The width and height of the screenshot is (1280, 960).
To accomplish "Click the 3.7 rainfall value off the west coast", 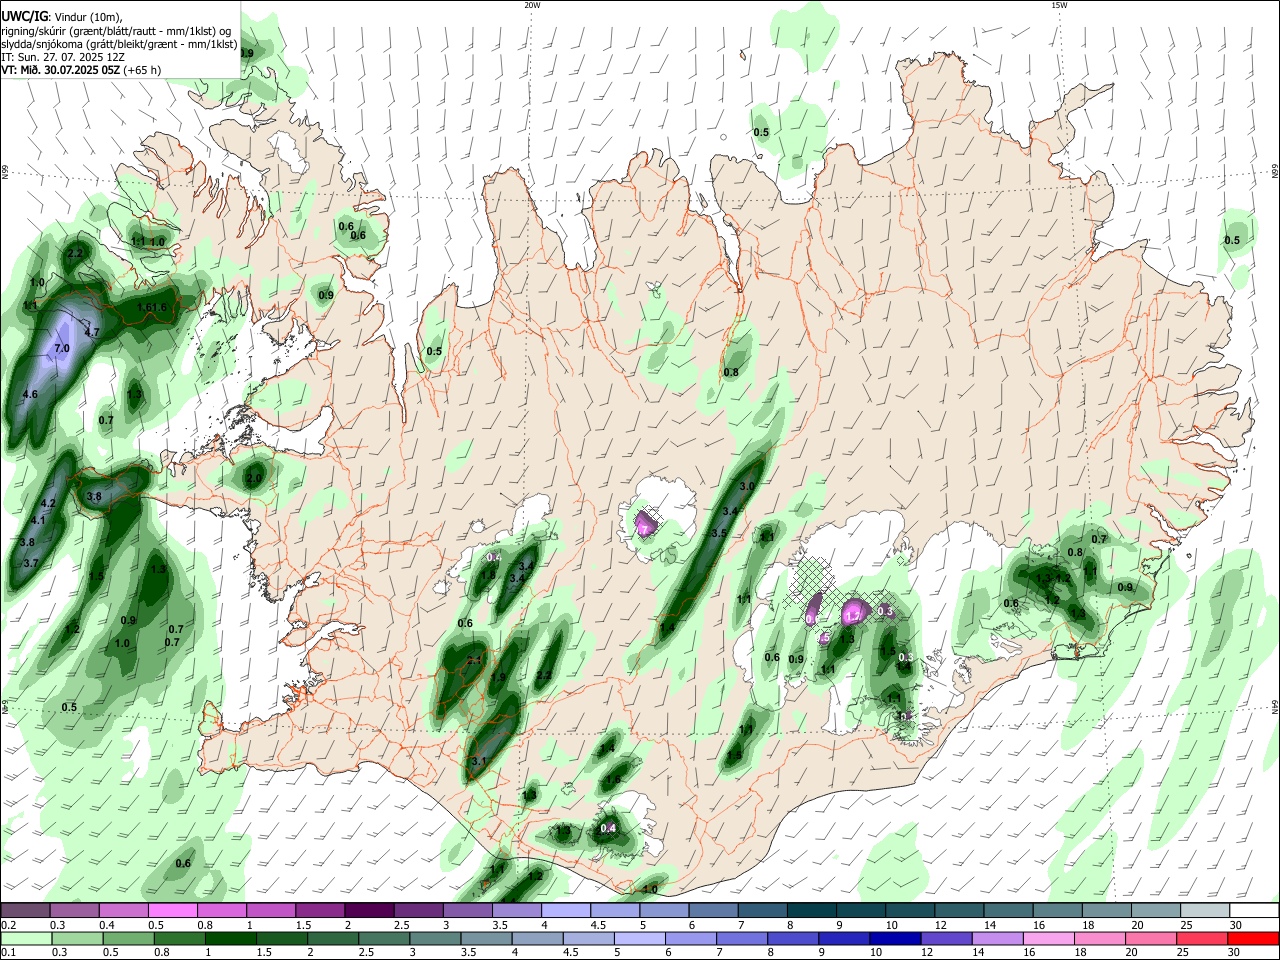I will point(30,563).
